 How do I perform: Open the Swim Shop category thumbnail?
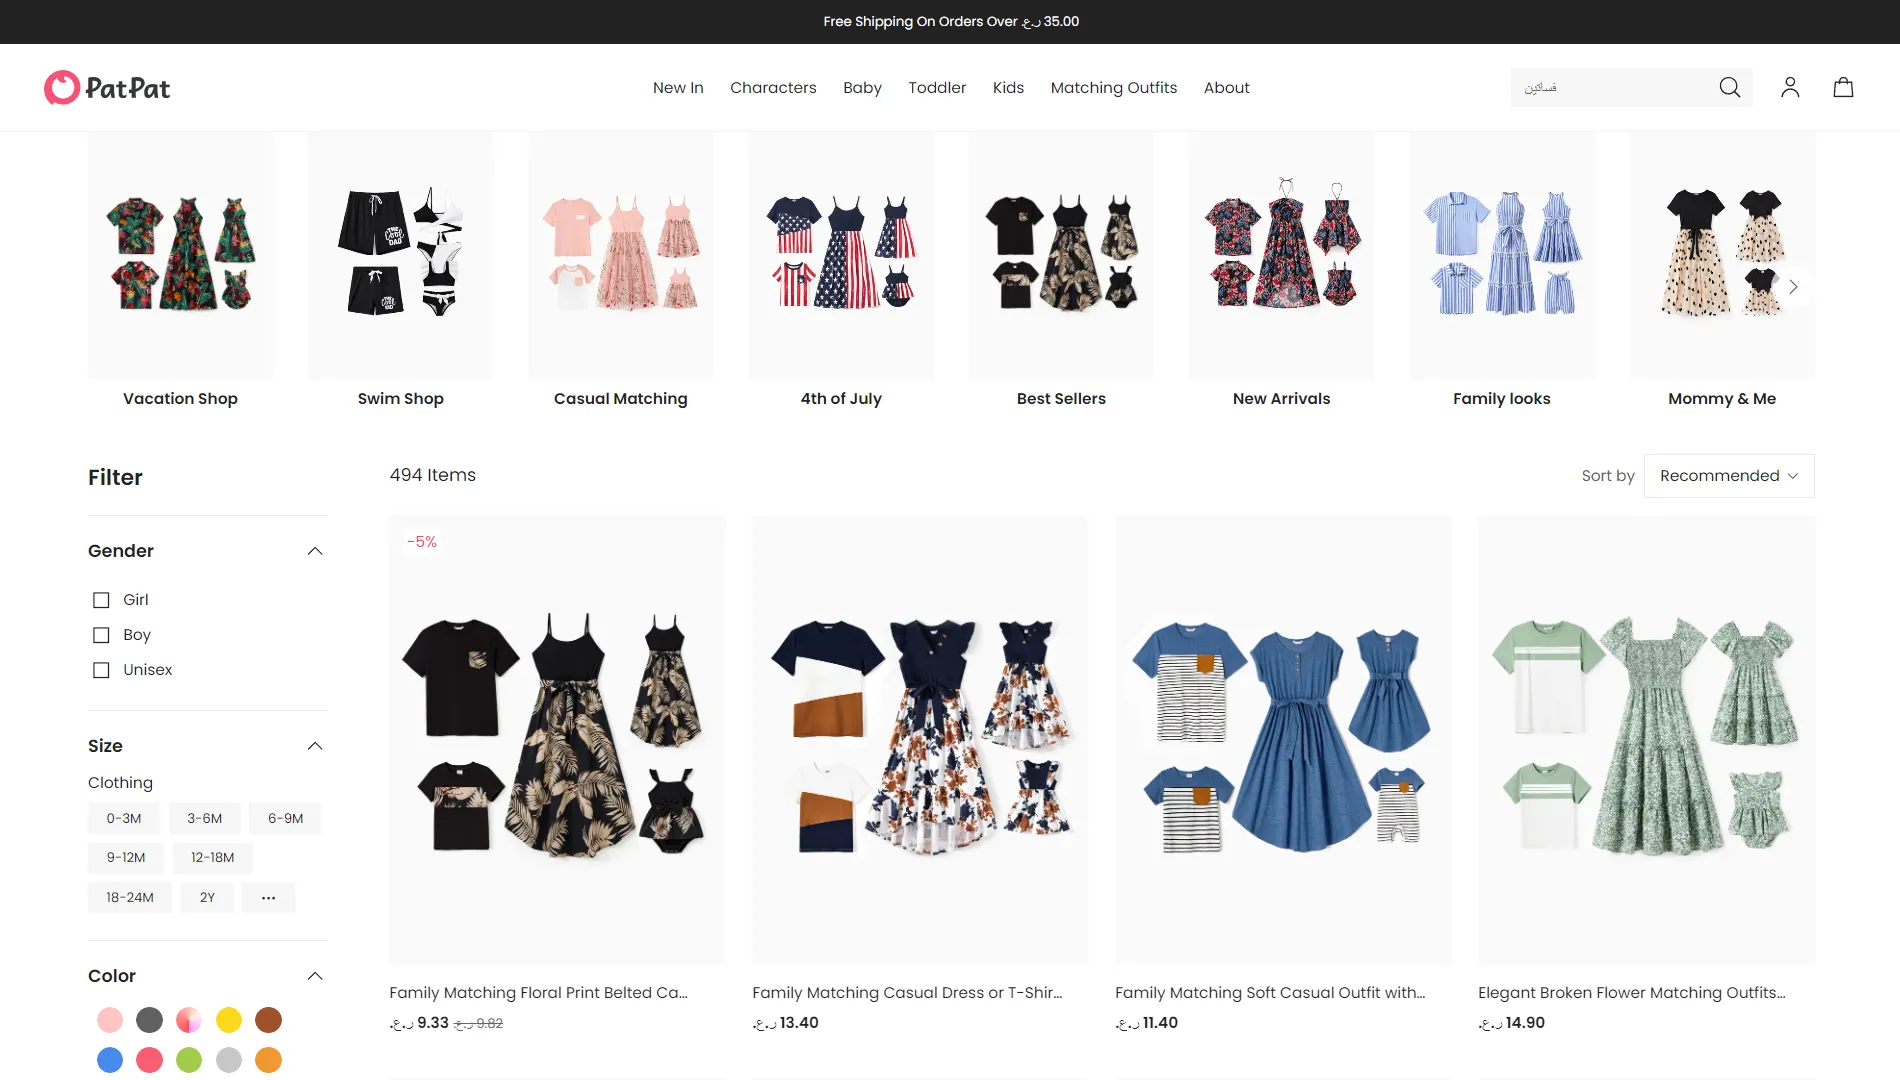point(401,272)
